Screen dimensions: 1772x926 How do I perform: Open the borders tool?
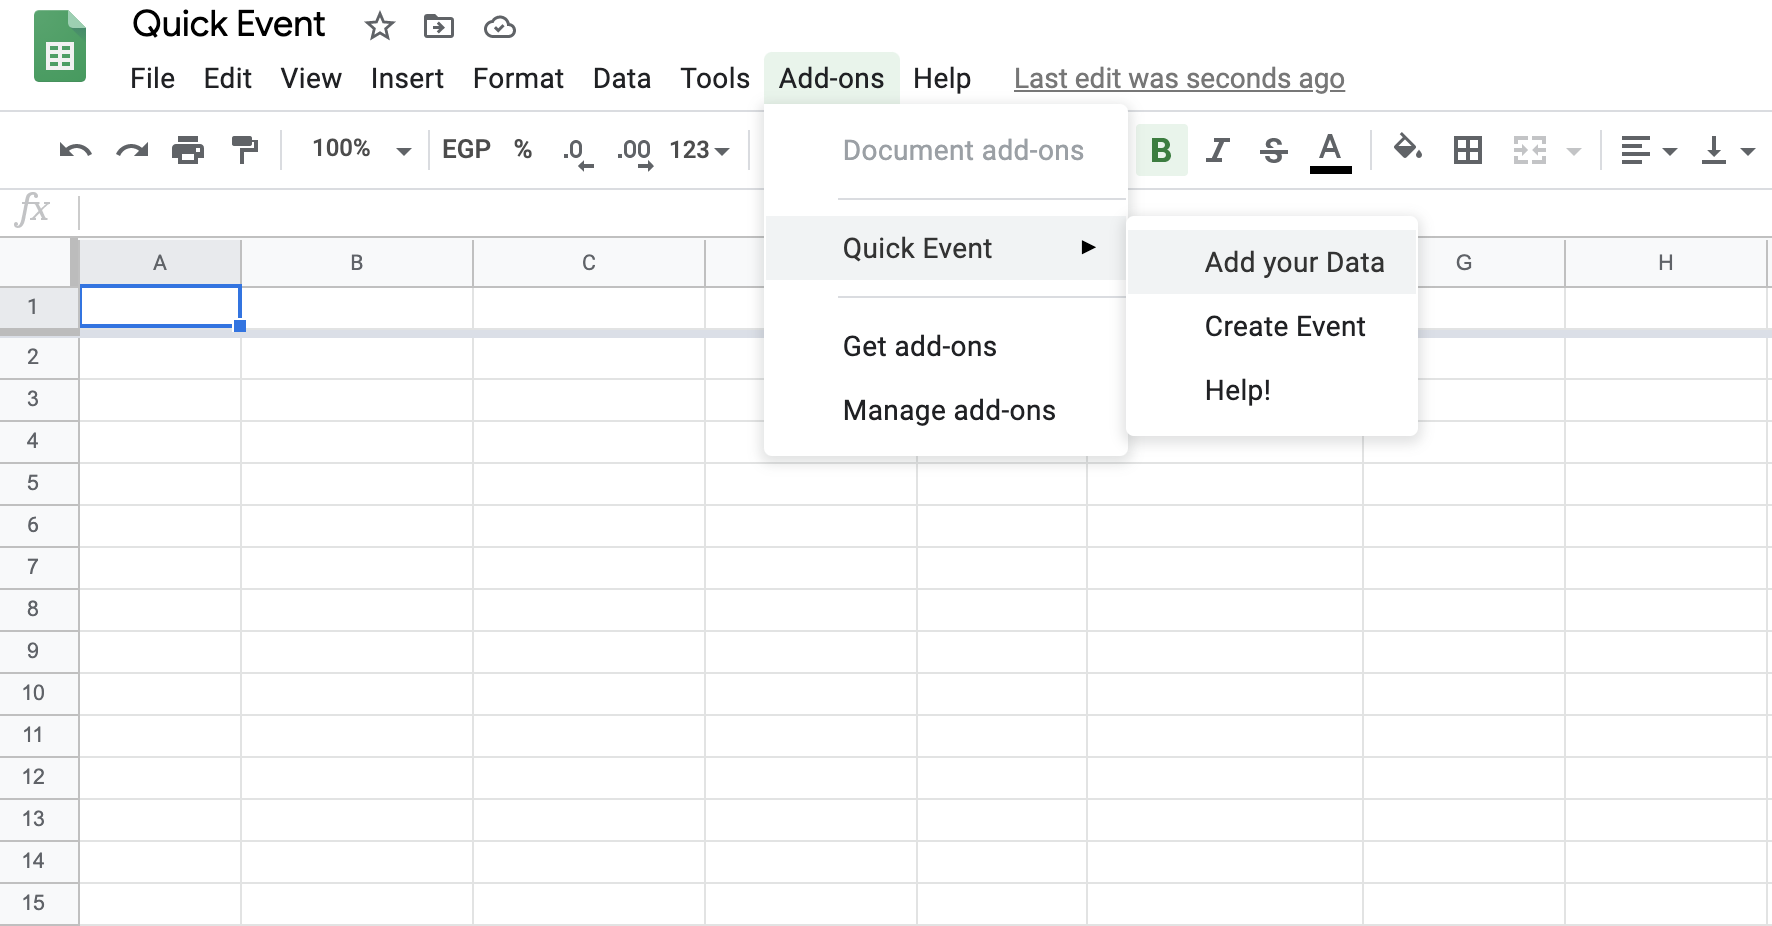tap(1467, 150)
